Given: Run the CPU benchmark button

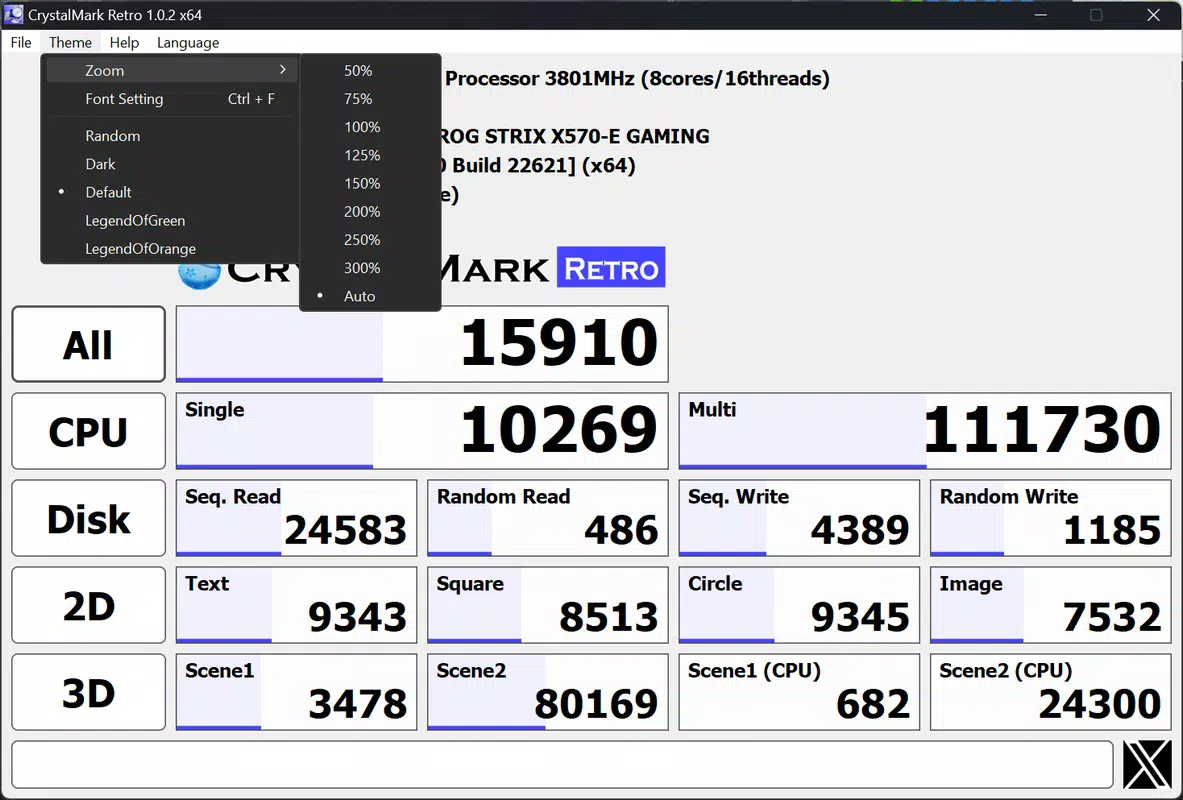Looking at the screenshot, I should 88,431.
